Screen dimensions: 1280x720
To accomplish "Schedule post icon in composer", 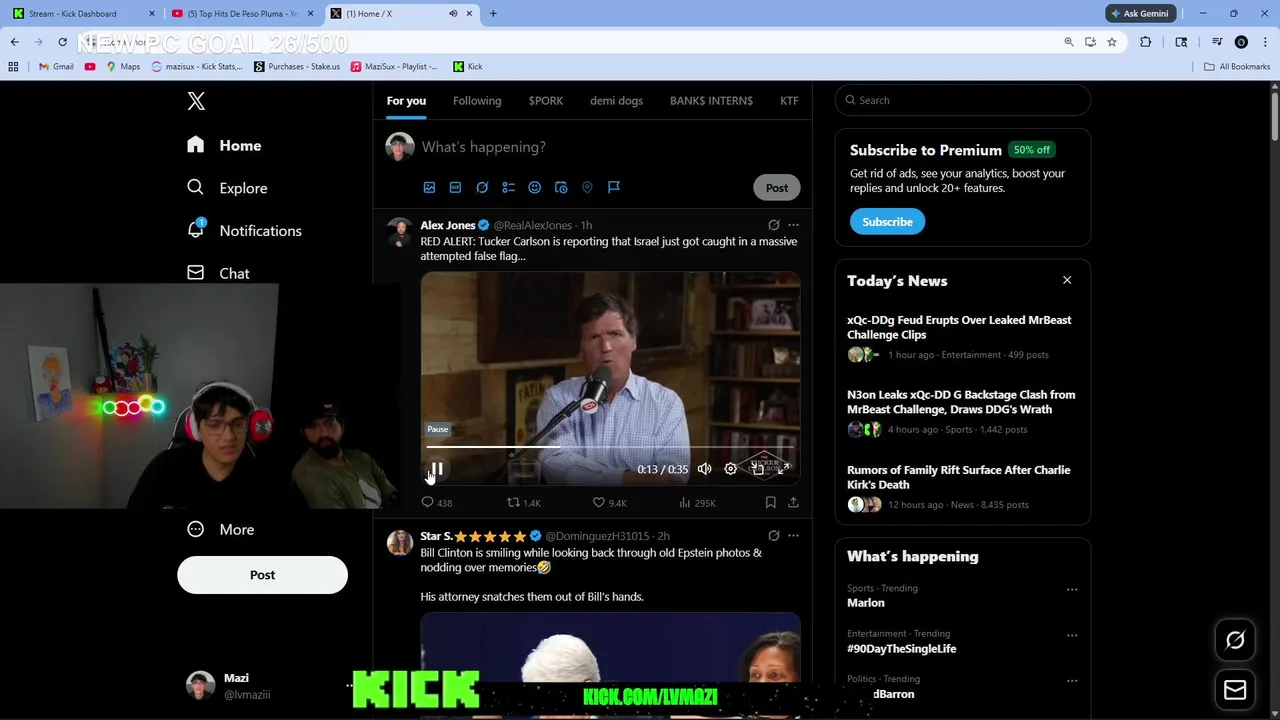I will pos(561,187).
